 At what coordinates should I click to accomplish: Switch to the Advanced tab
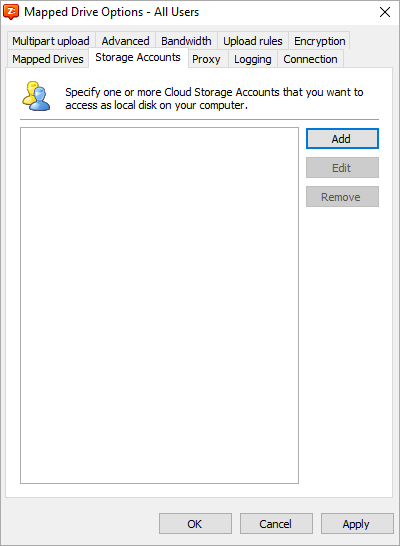point(125,41)
